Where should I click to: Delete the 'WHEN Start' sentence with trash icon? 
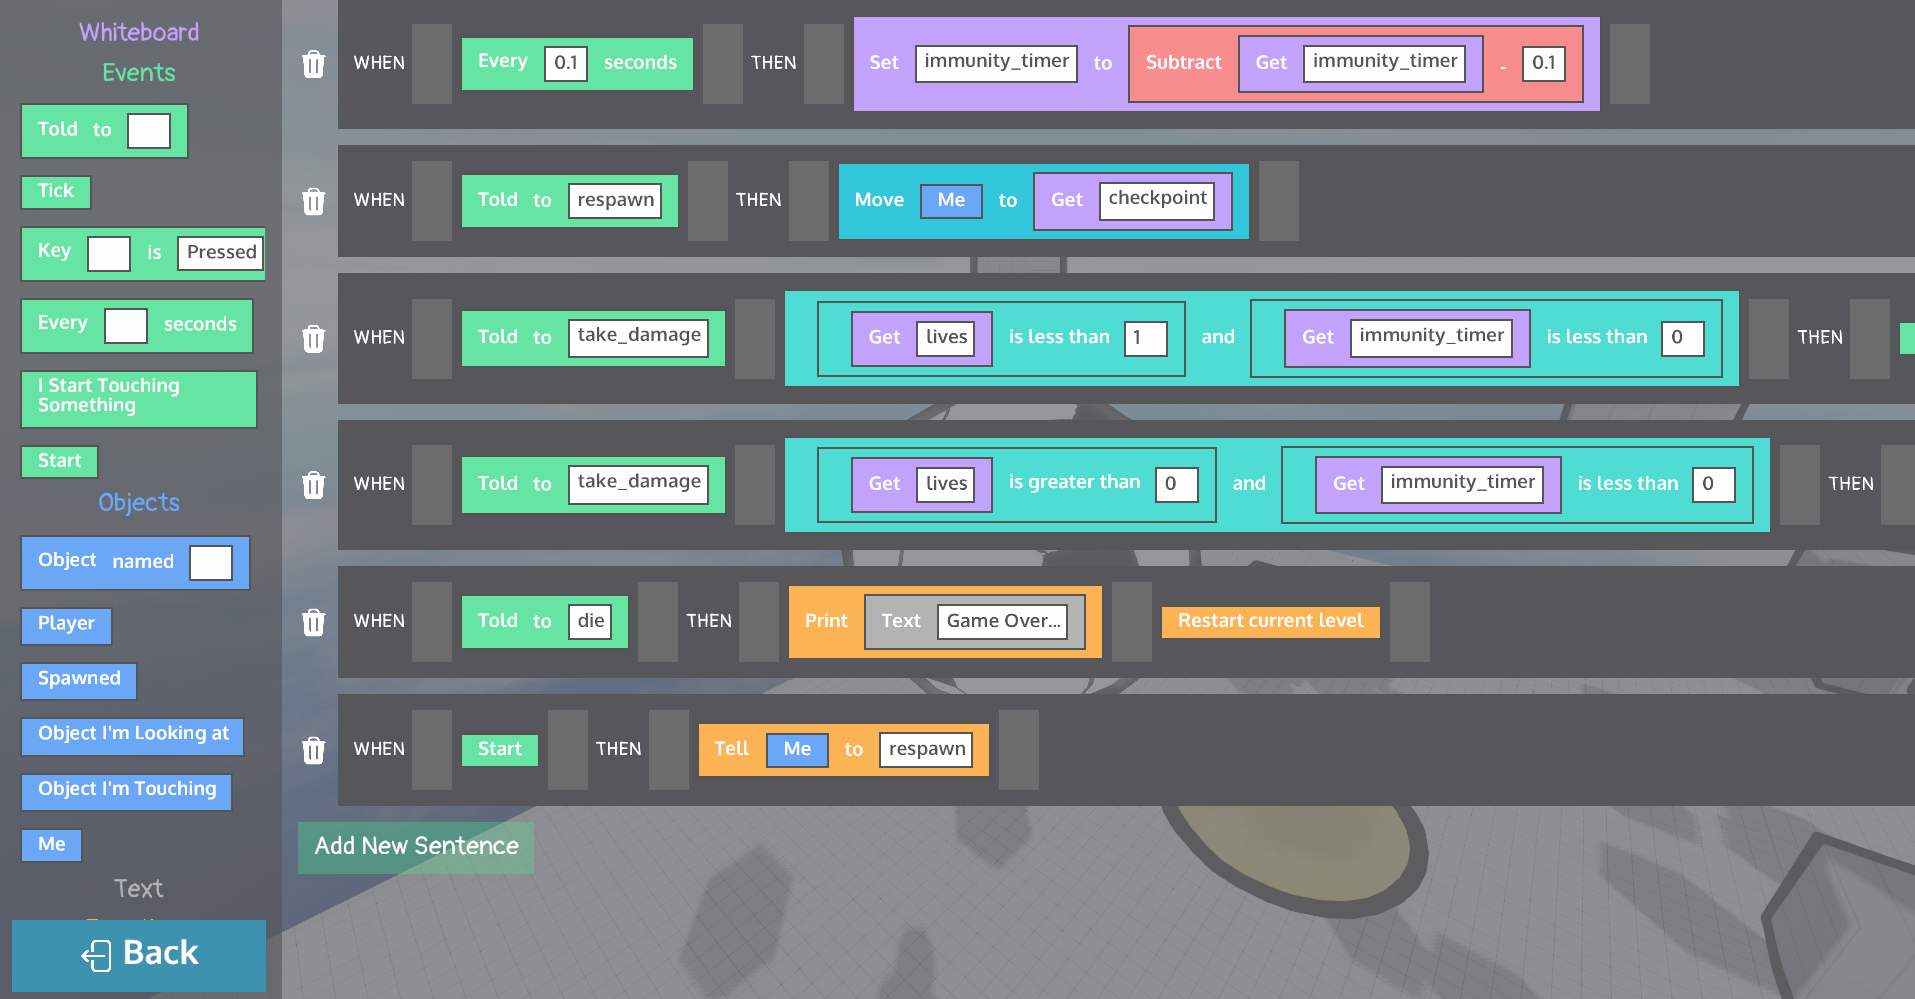pos(313,750)
